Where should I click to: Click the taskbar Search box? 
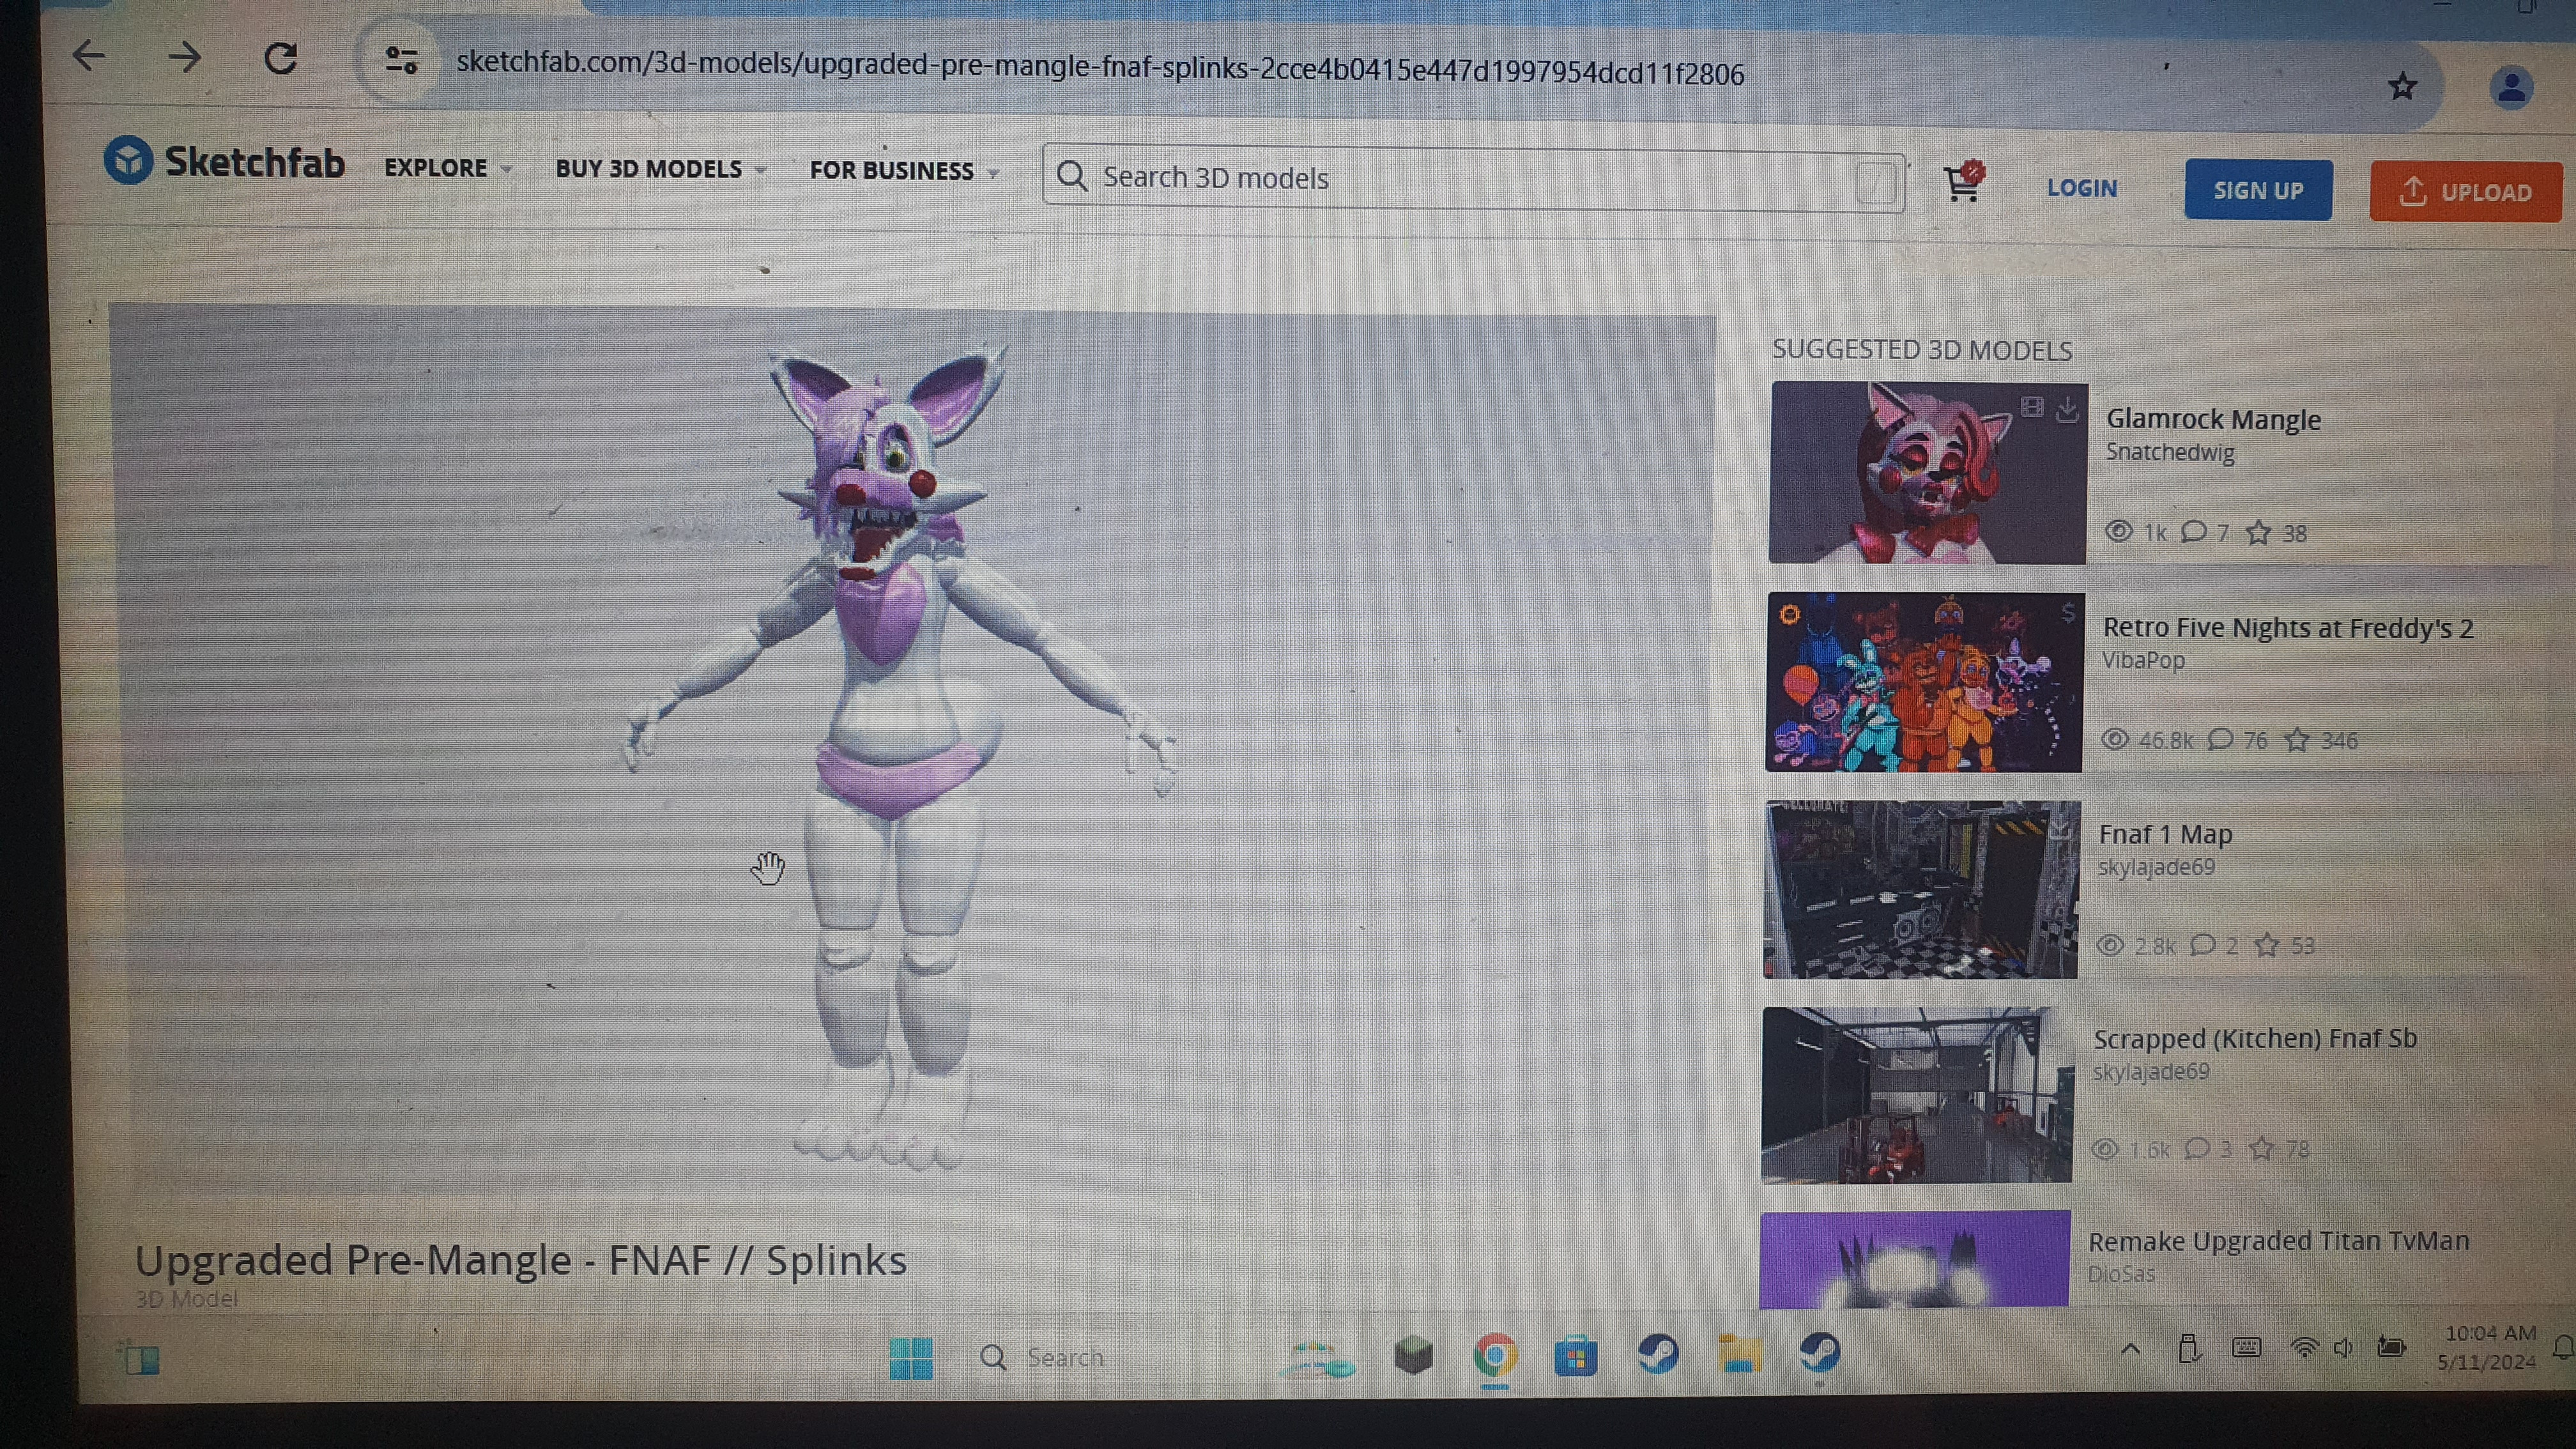click(x=1044, y=1357)
